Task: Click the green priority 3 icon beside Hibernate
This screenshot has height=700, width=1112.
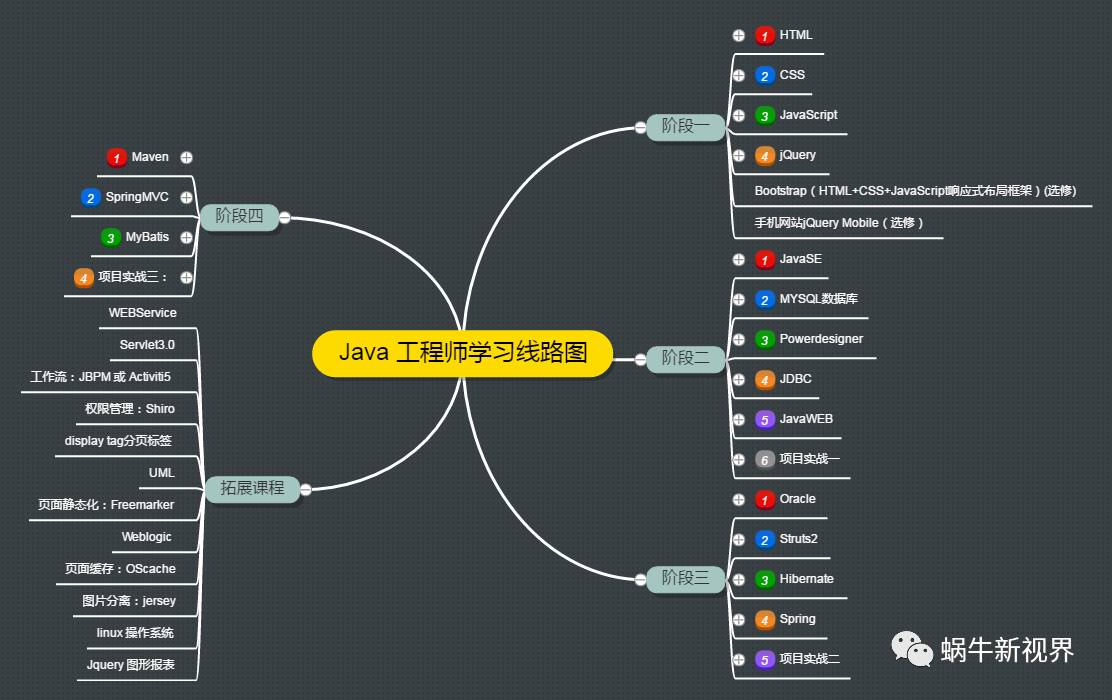Action: [x=764, y=580]
